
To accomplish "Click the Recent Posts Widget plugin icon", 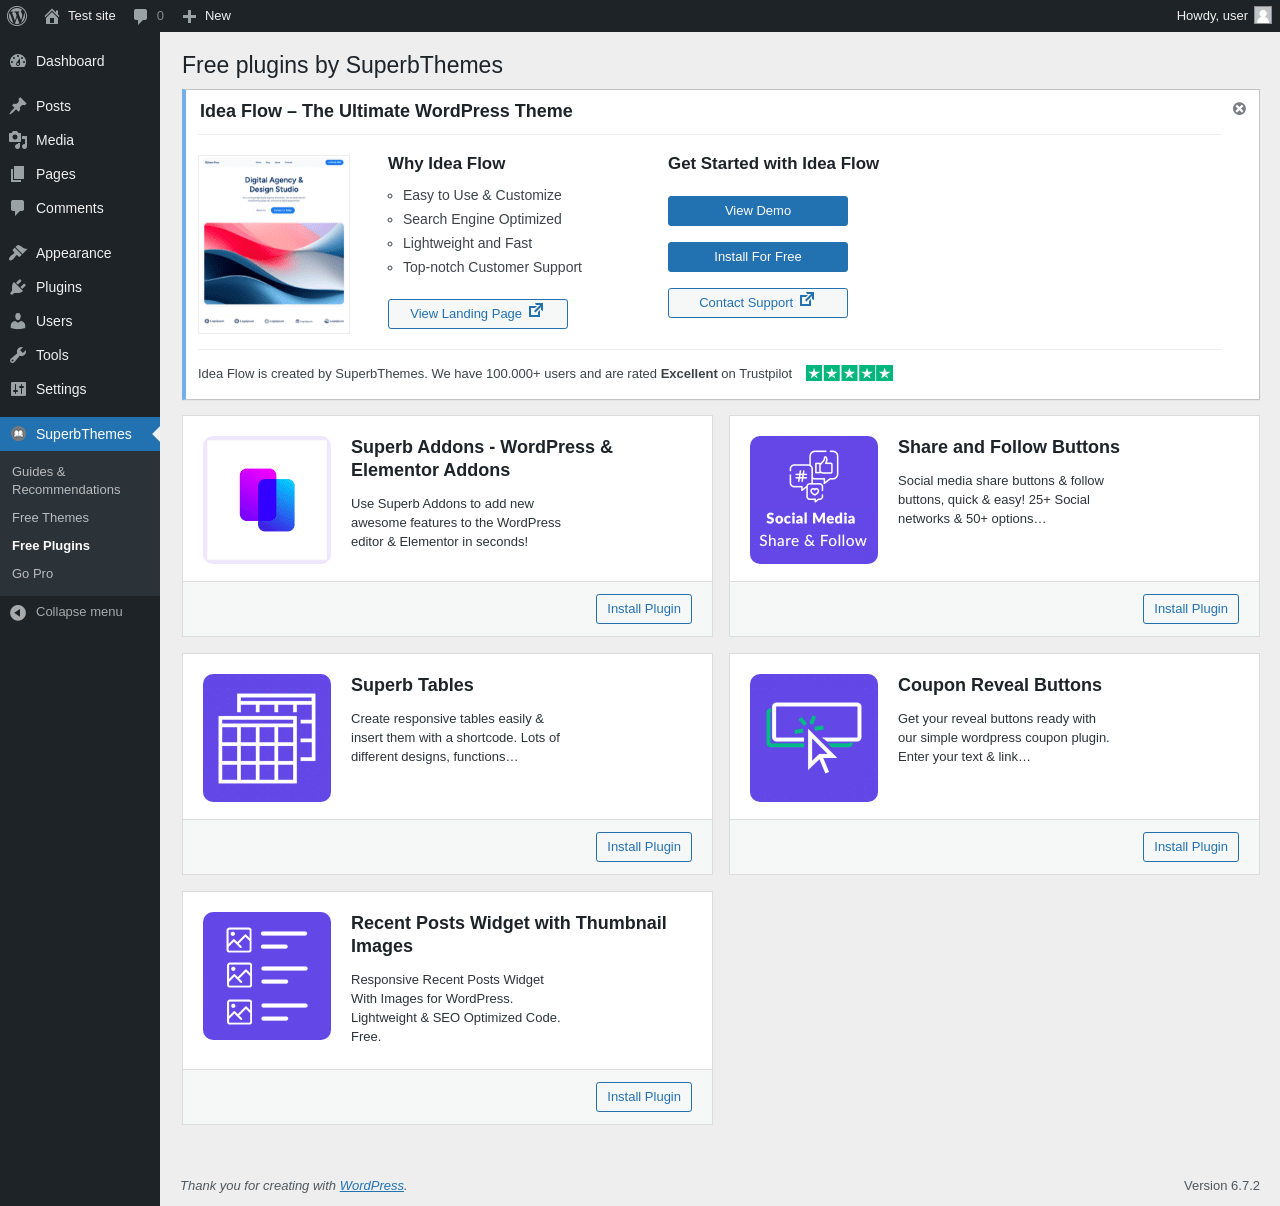I will [267, 976].
